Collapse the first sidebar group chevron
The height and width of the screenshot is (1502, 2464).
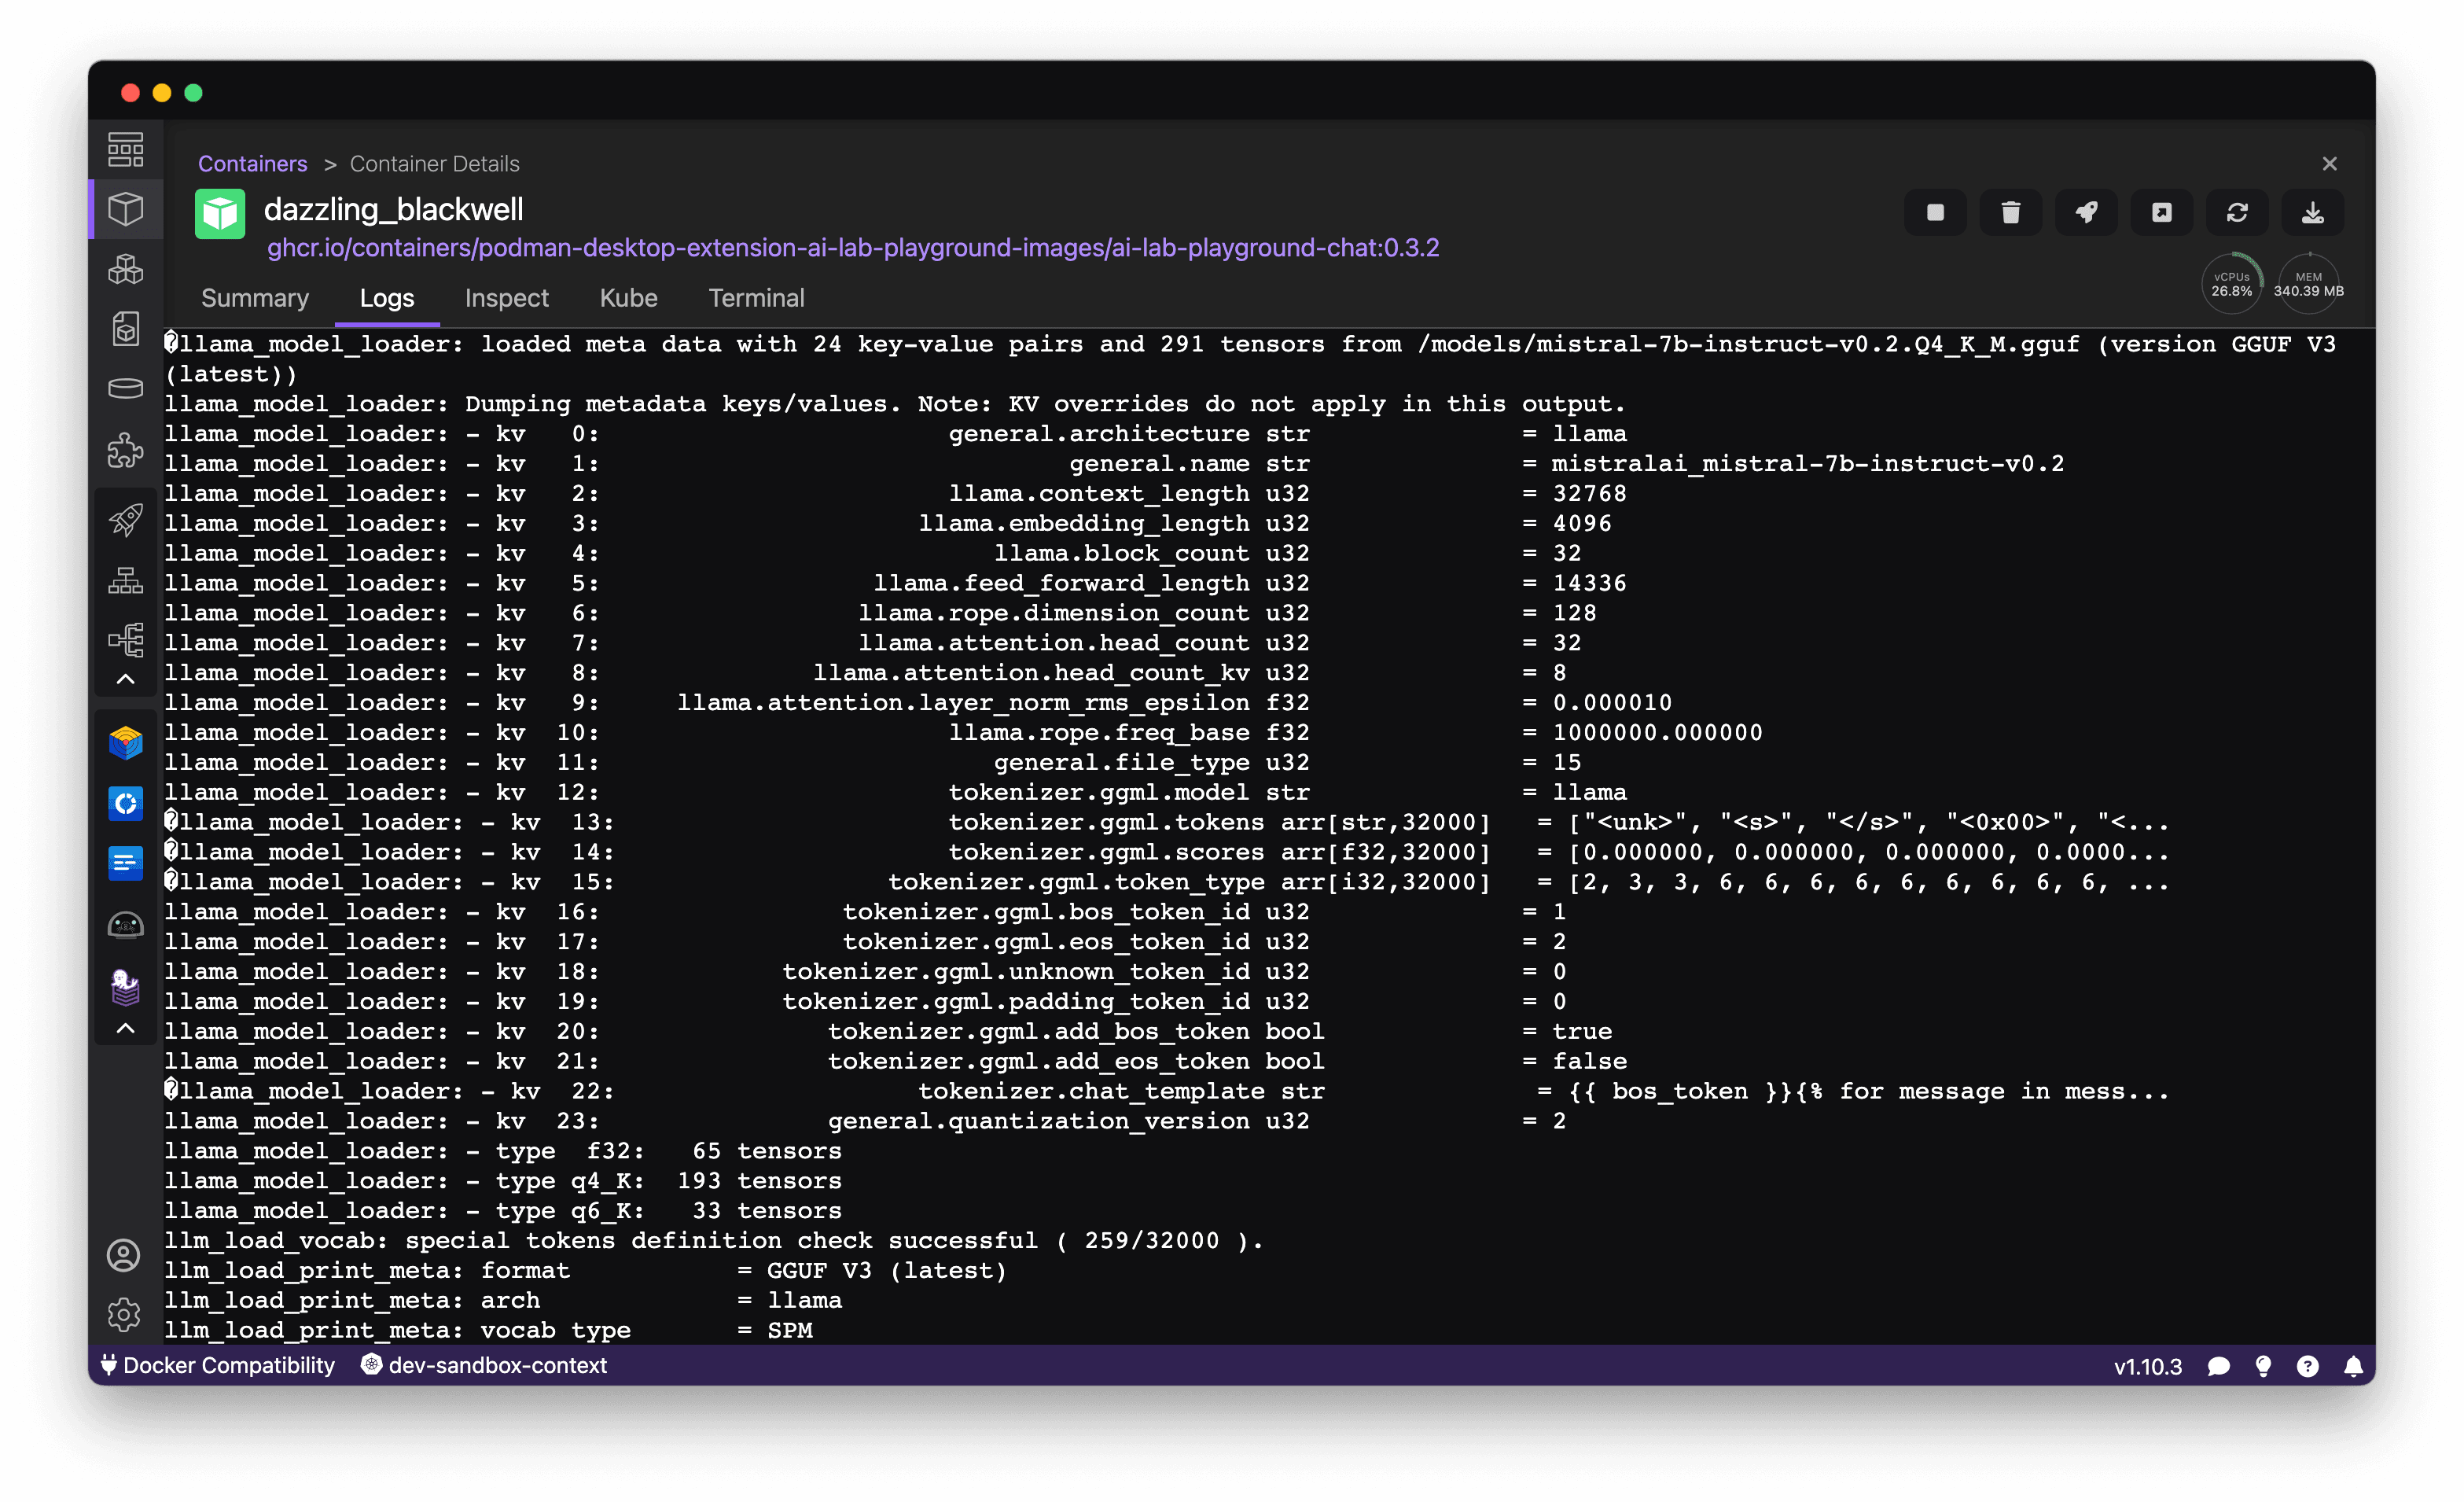click(x=125, y=680)
